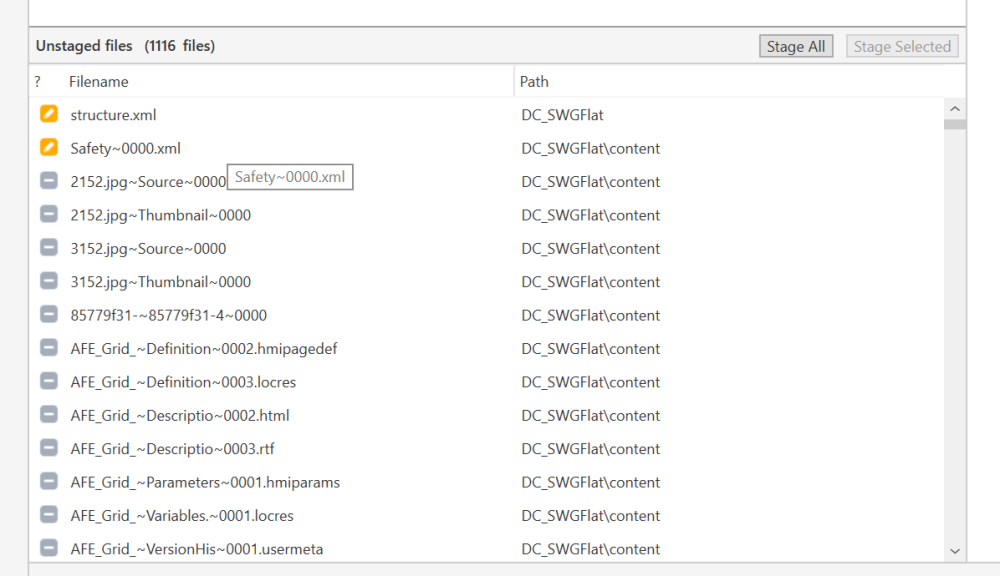Click the status icon for 2152.jpg~Thumbnail~0000

coord(49,215)
